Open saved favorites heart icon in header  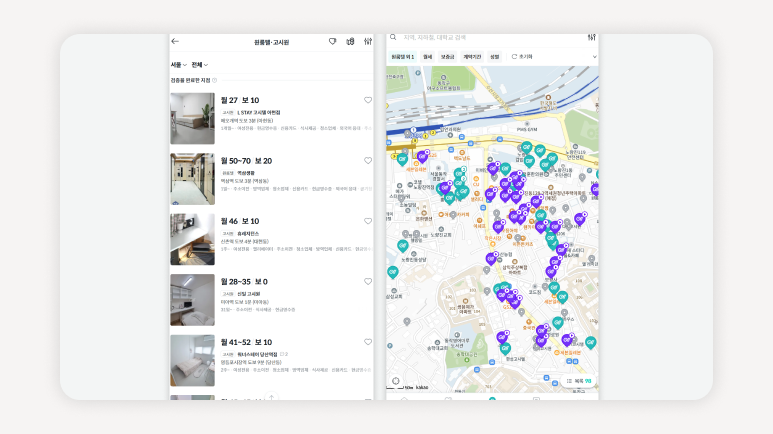pos(333,42)
